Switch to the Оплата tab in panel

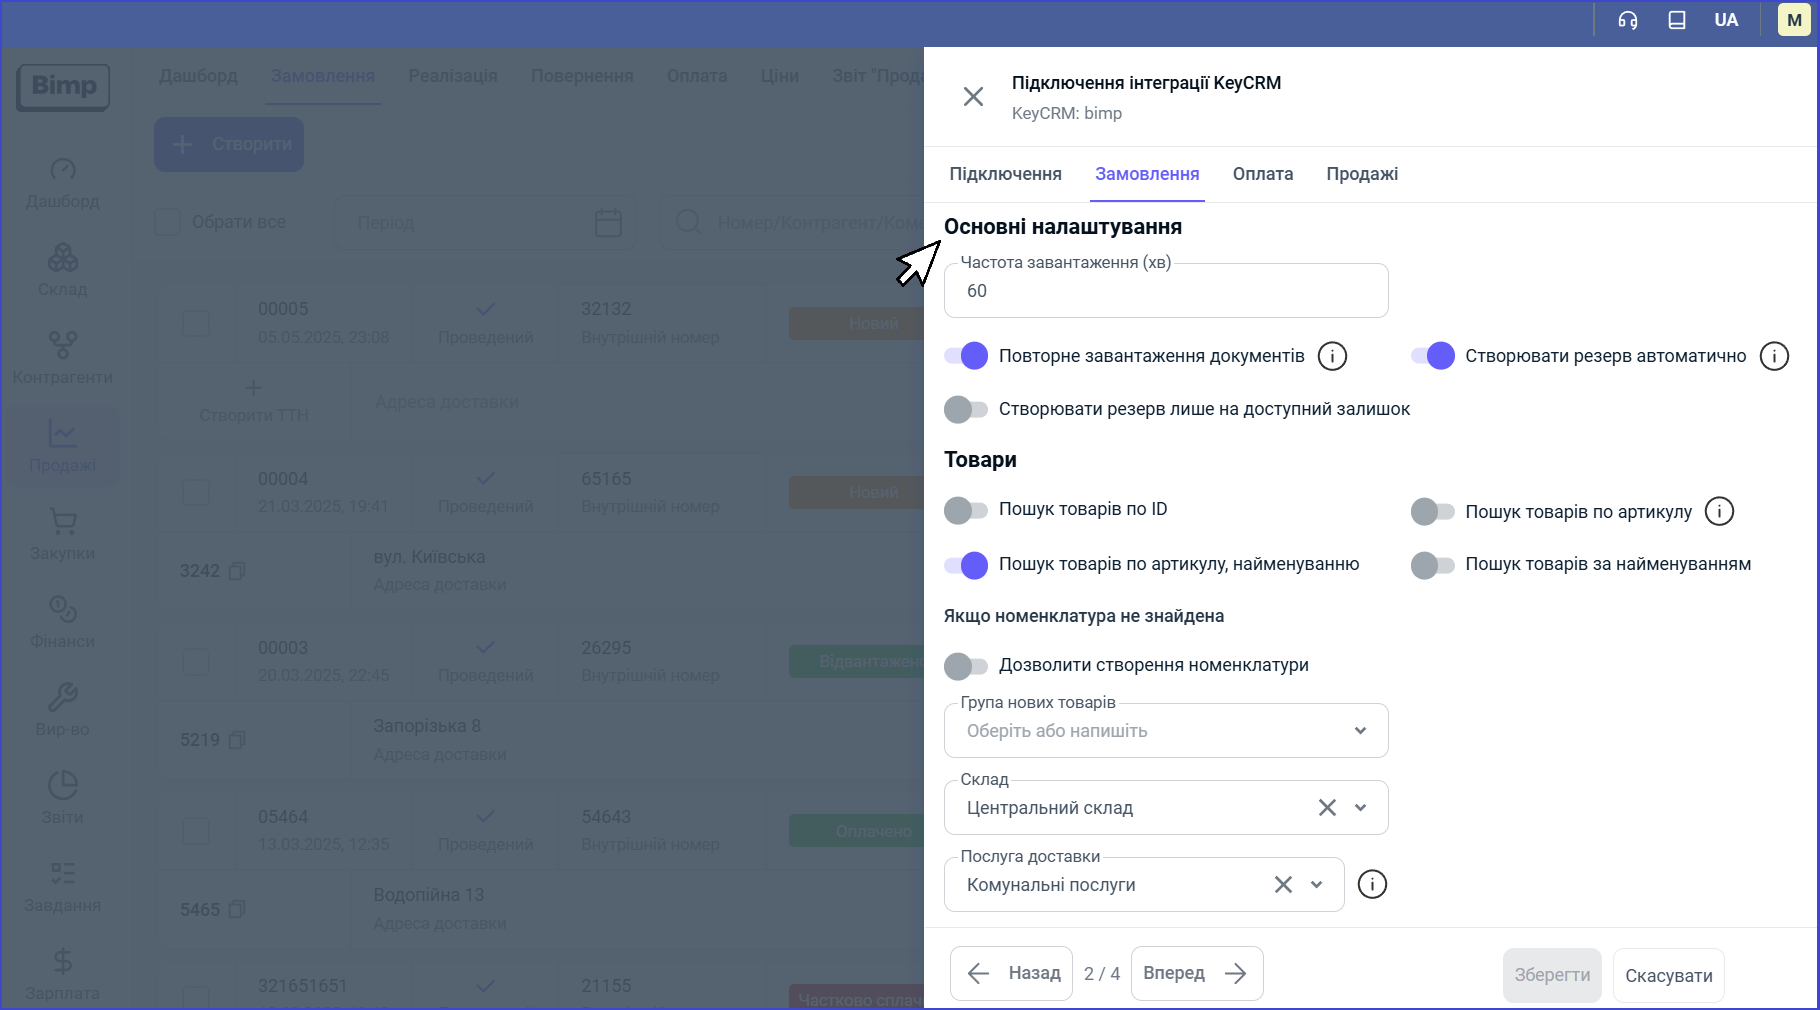coord(1263,174)
